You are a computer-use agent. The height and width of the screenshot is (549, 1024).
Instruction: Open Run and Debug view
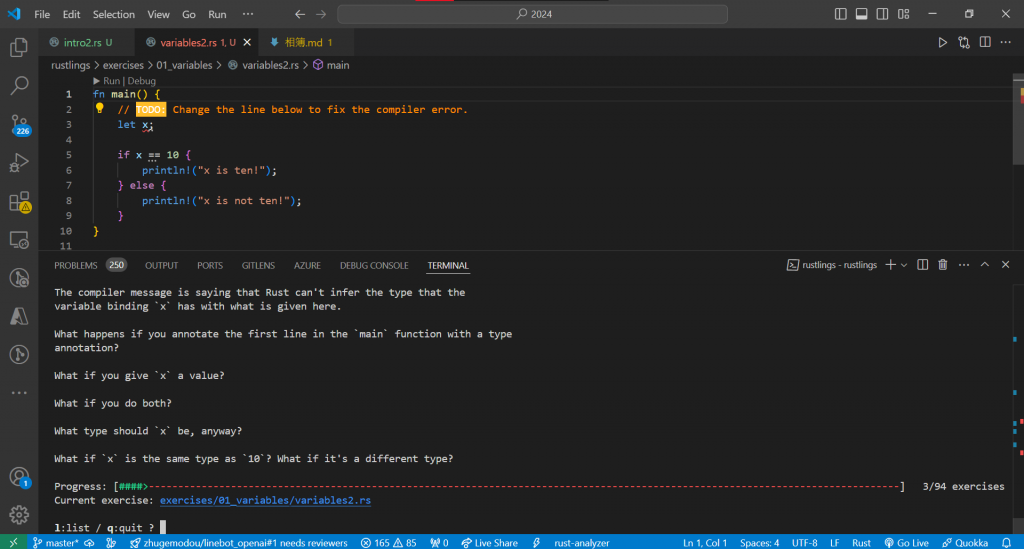click(x=19, y=163)
